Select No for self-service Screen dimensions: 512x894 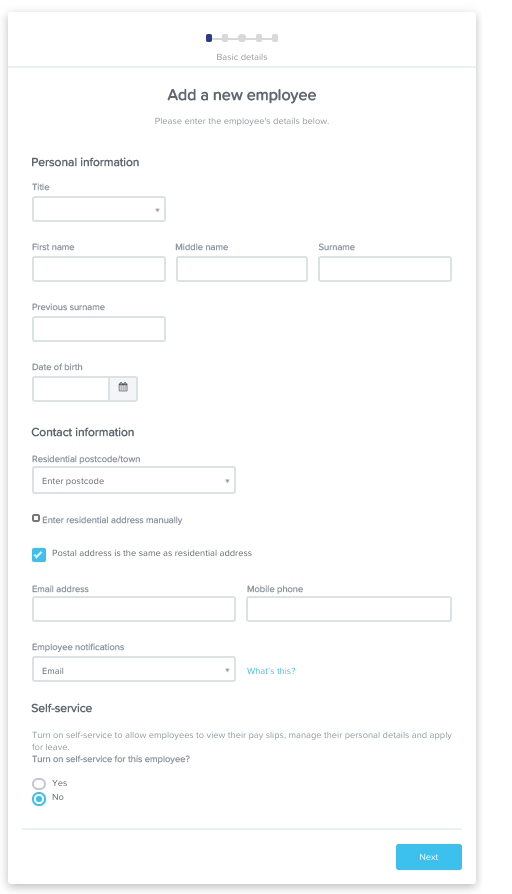(x=39, y=799)
